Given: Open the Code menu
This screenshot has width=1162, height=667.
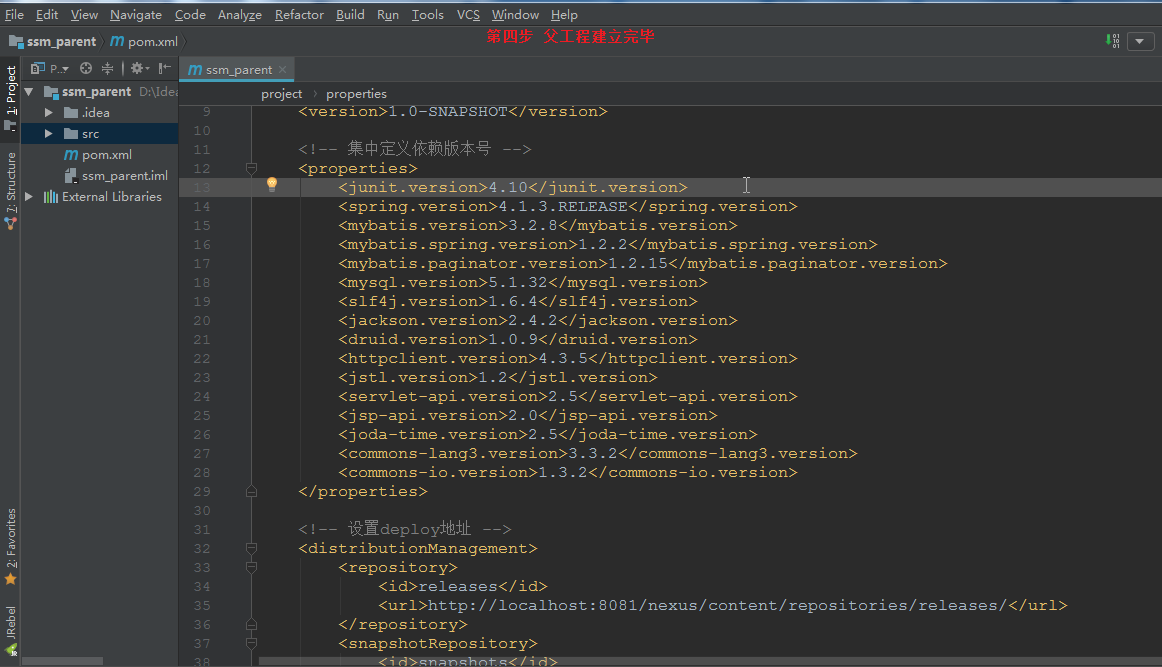Looking at the screenshot, I should pyautogui.click(x=190, y=15).
